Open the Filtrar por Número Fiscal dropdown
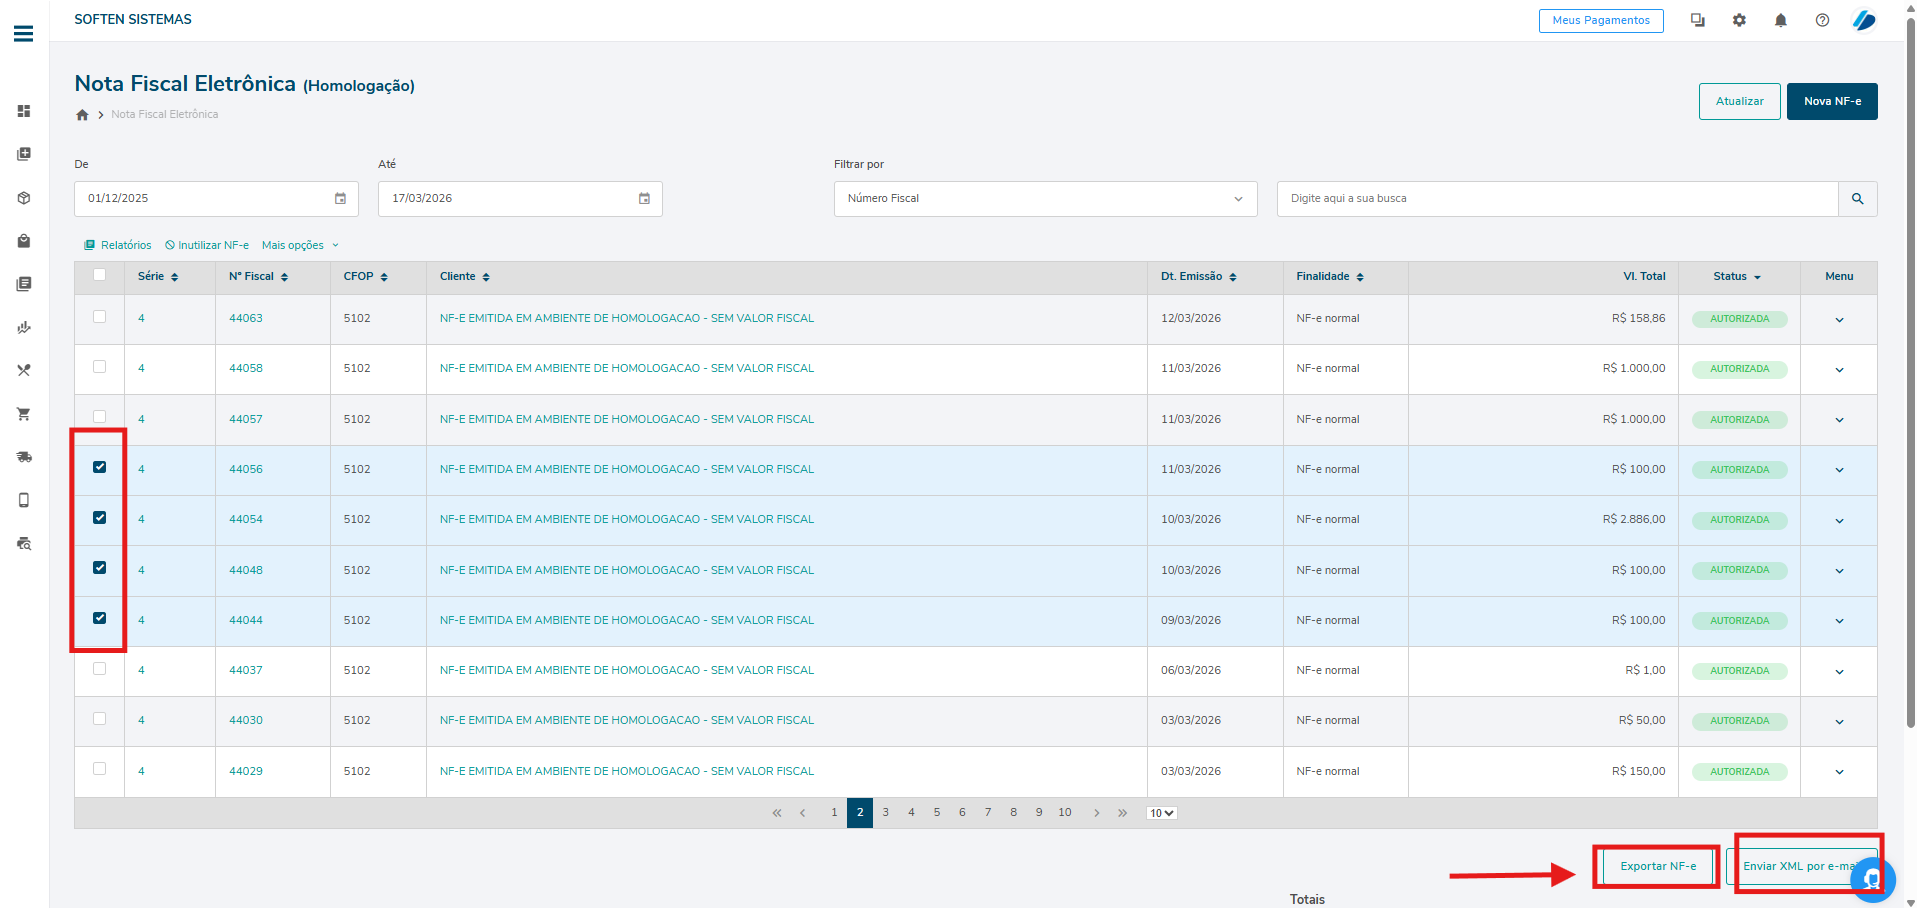 coord(1044,199)
